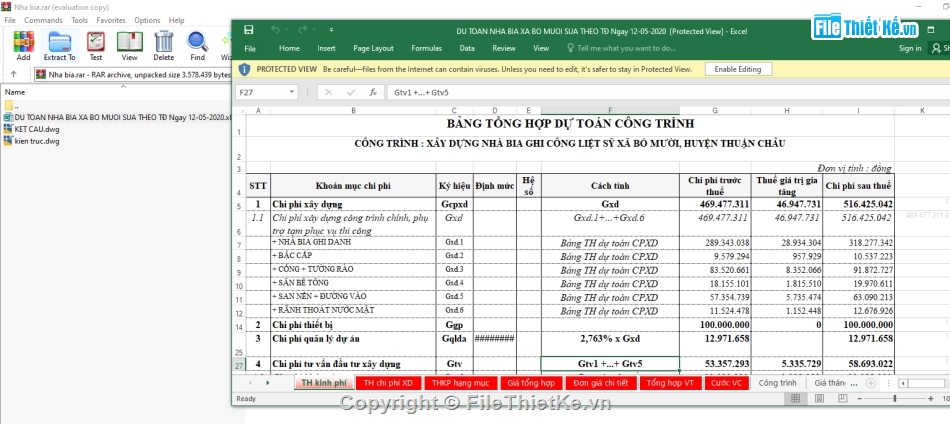Switch to TH kinh phí sheet tab
Viewport: 950px width, 424px height.
point(324,383)
